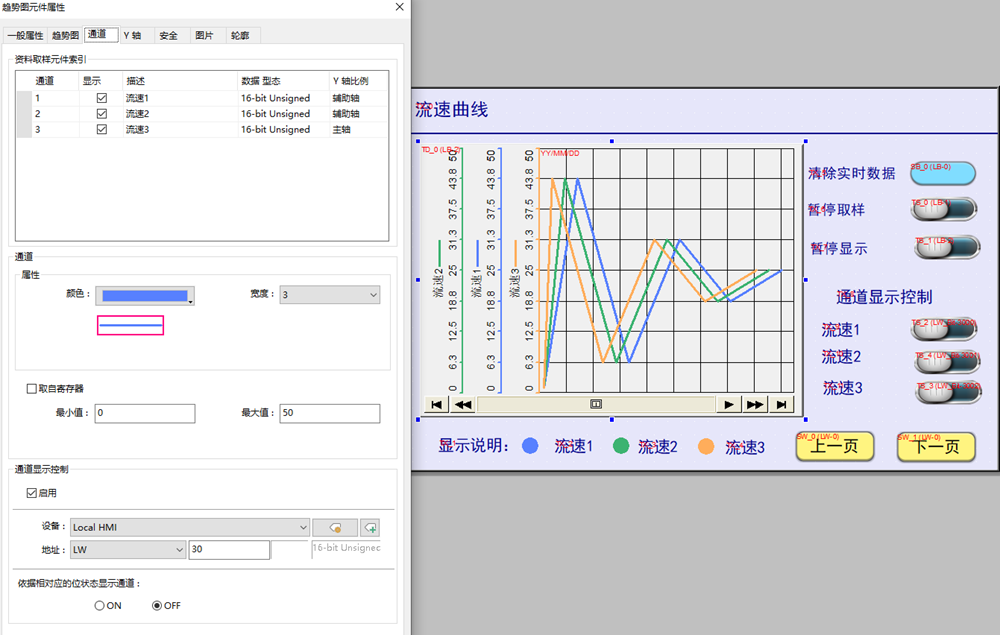
Task: Select the ON radio button
Action: pos(100,605)
